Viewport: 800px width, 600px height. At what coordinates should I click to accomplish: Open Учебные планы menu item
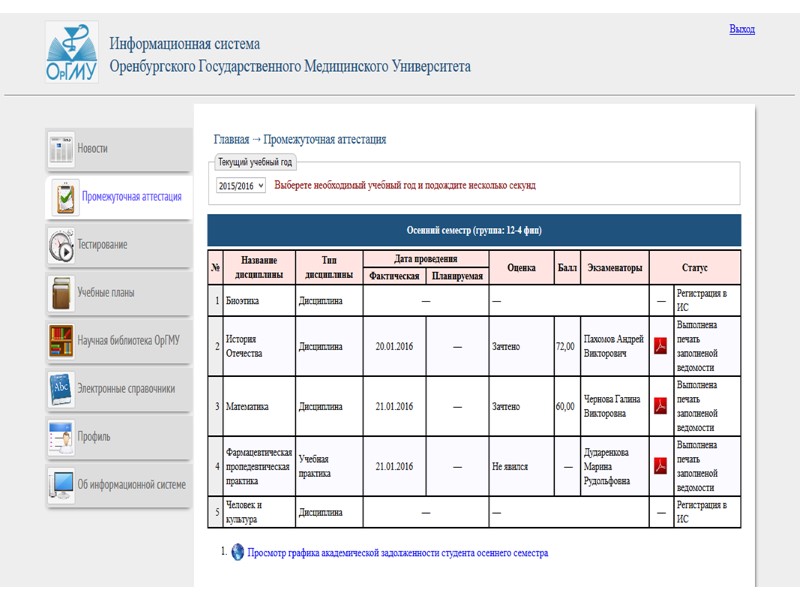(119, 293)
